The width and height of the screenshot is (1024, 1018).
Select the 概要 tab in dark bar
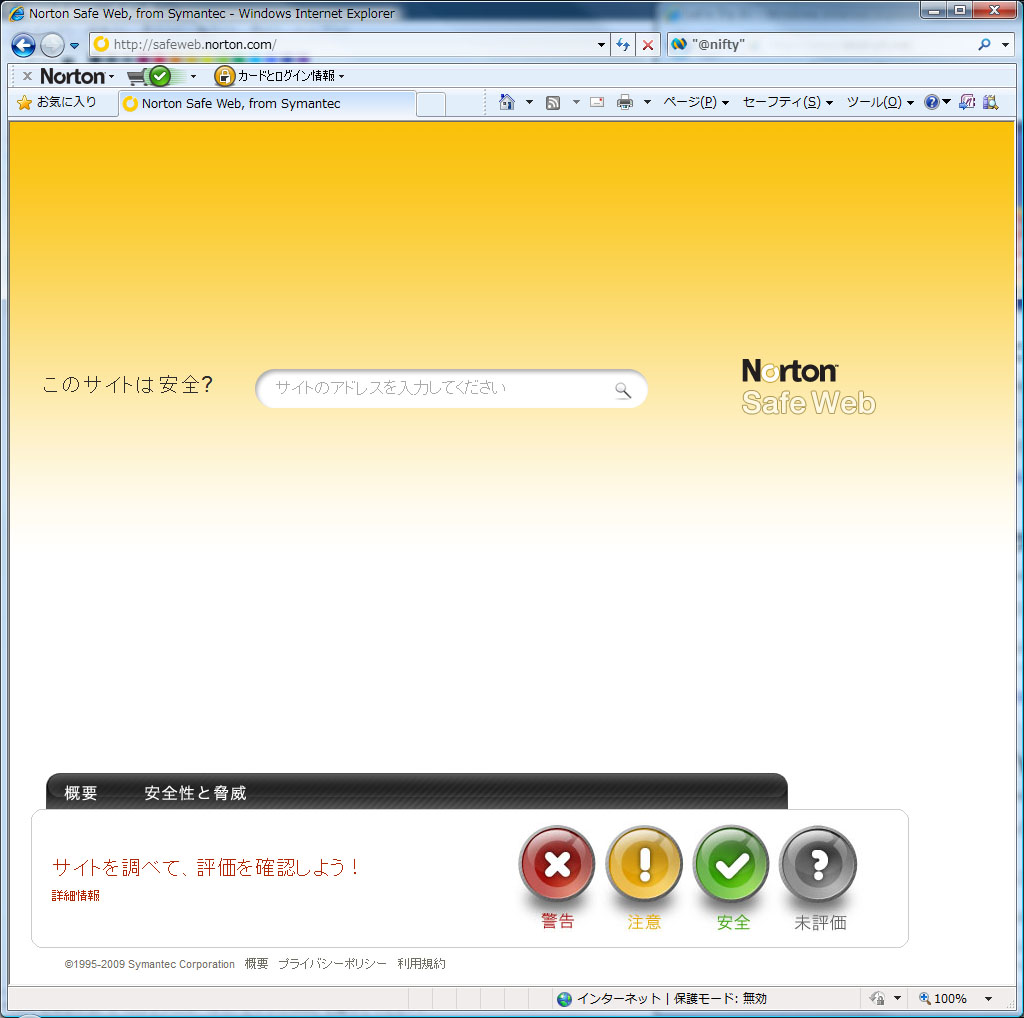coord(81,793)
